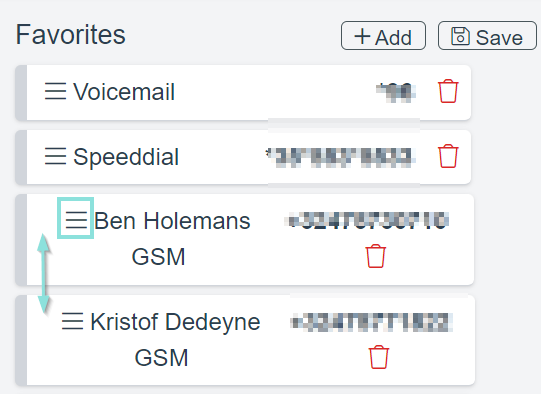The width and height of the screenshot is (541, 394).
Task: Click the blurred Speeddial phone number
Action: (340, 157)
